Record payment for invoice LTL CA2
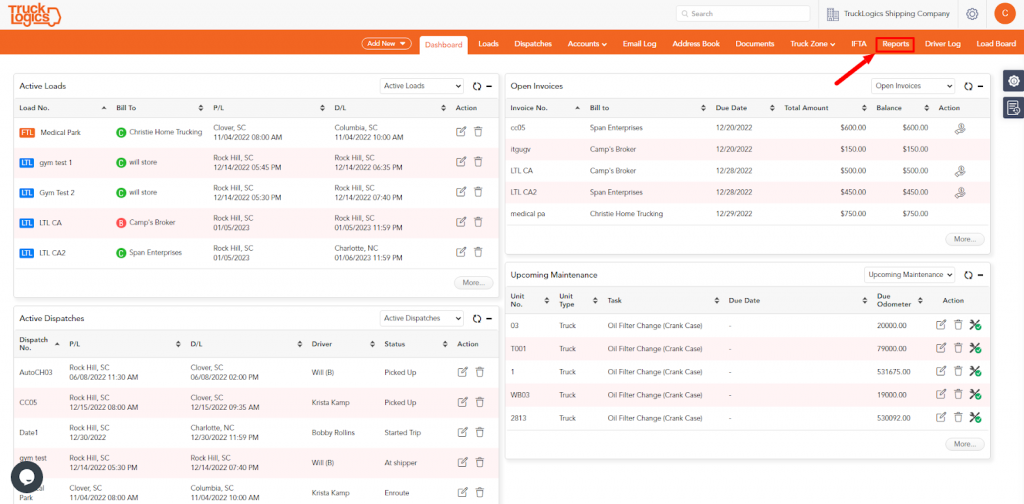This screenshot has width=1024, height=504. (x=959, y=193)
